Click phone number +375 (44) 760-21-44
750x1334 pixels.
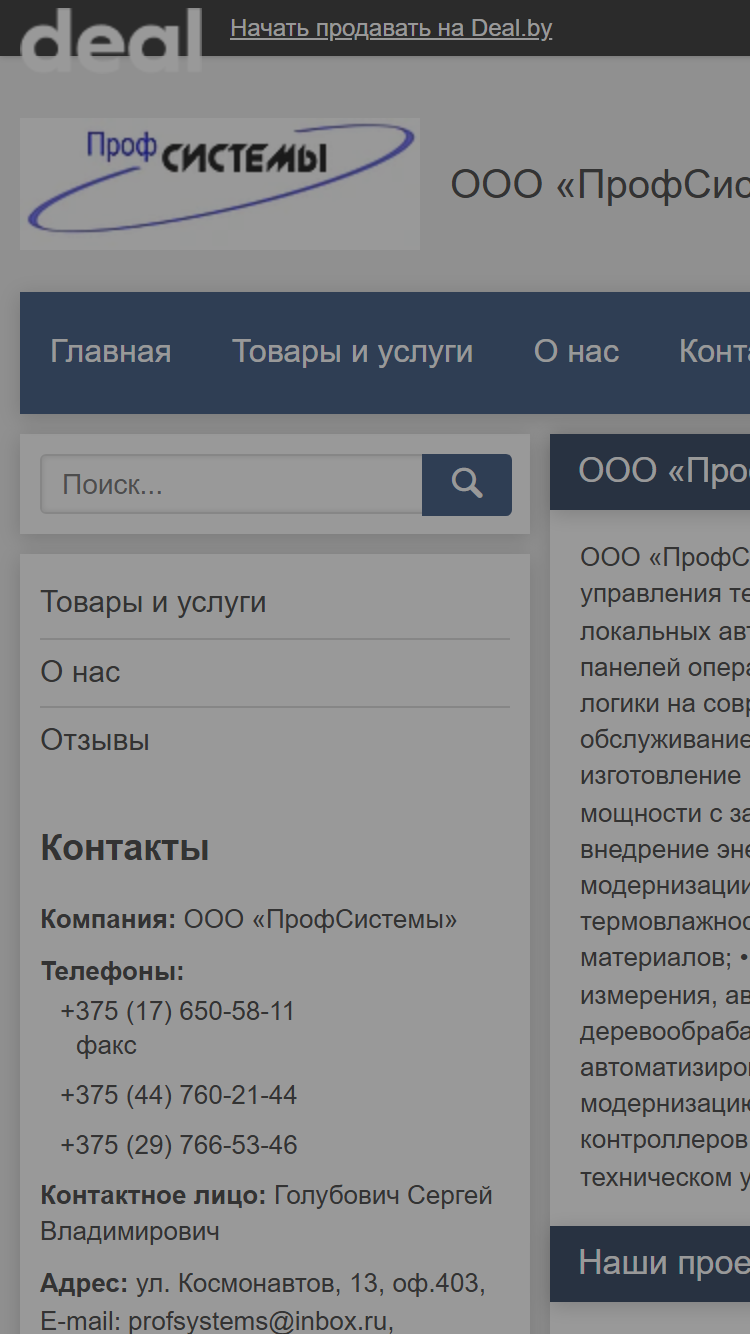click(x=179, y=1095)
